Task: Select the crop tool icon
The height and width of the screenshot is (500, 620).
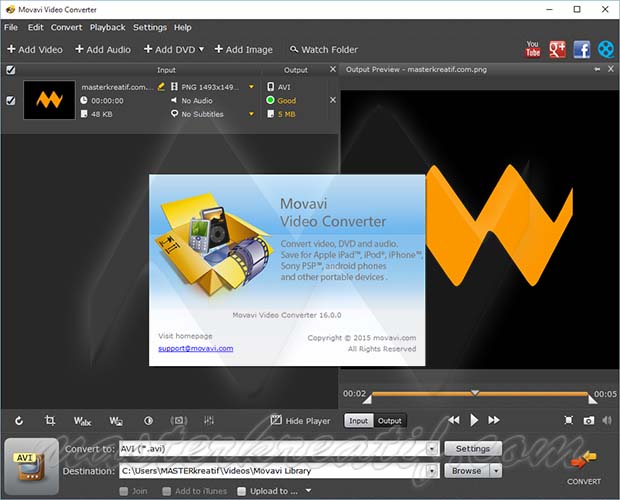Action: tap(50, 420)
